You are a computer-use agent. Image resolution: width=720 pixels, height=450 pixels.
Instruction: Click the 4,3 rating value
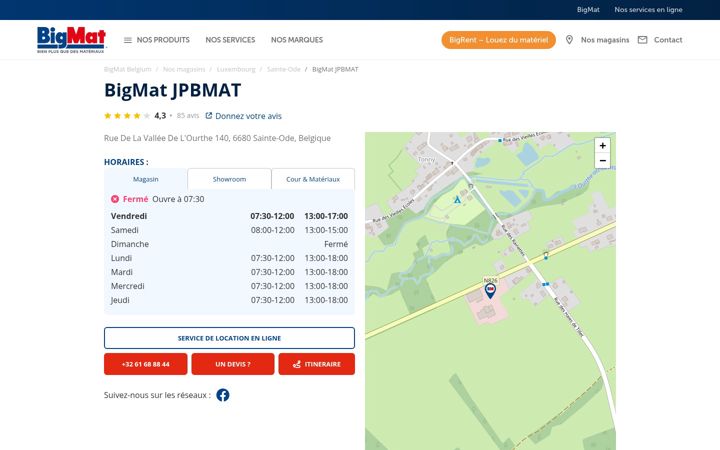tap(160, 116)
